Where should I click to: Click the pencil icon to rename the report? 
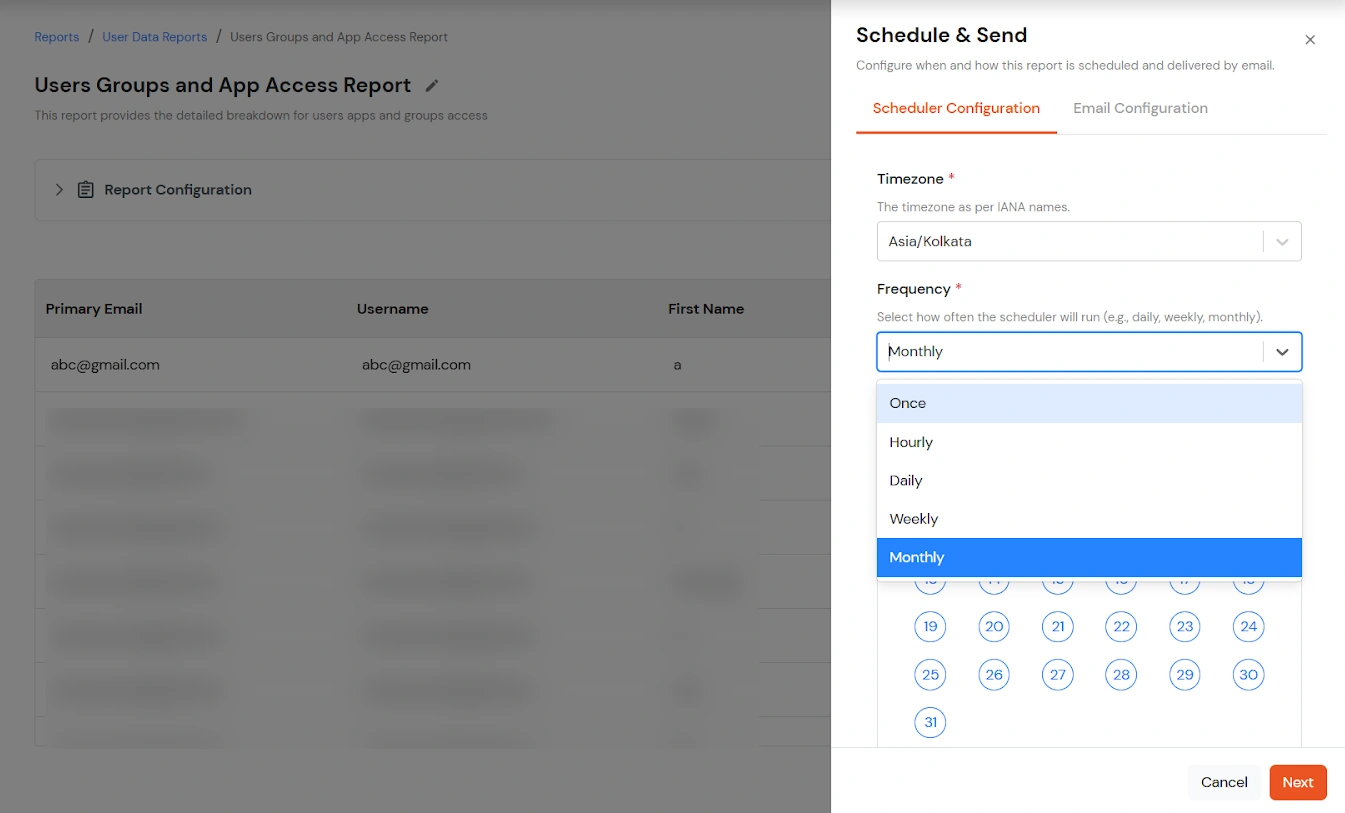click(x=431, y=85)
